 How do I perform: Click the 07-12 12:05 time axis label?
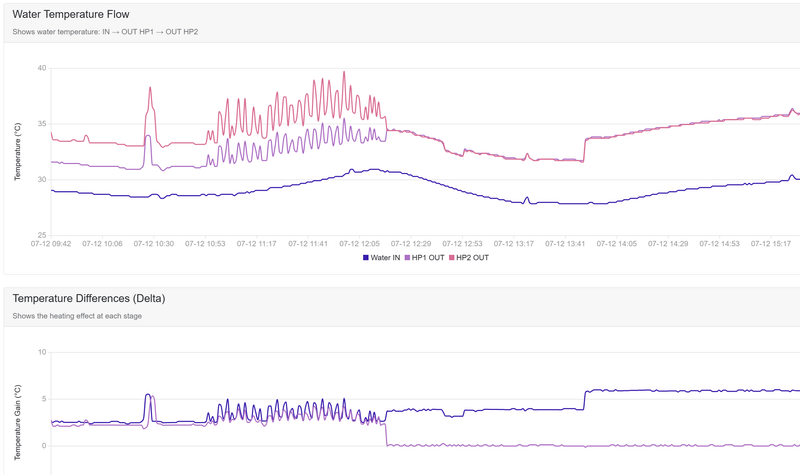click(x=361, y=243)
